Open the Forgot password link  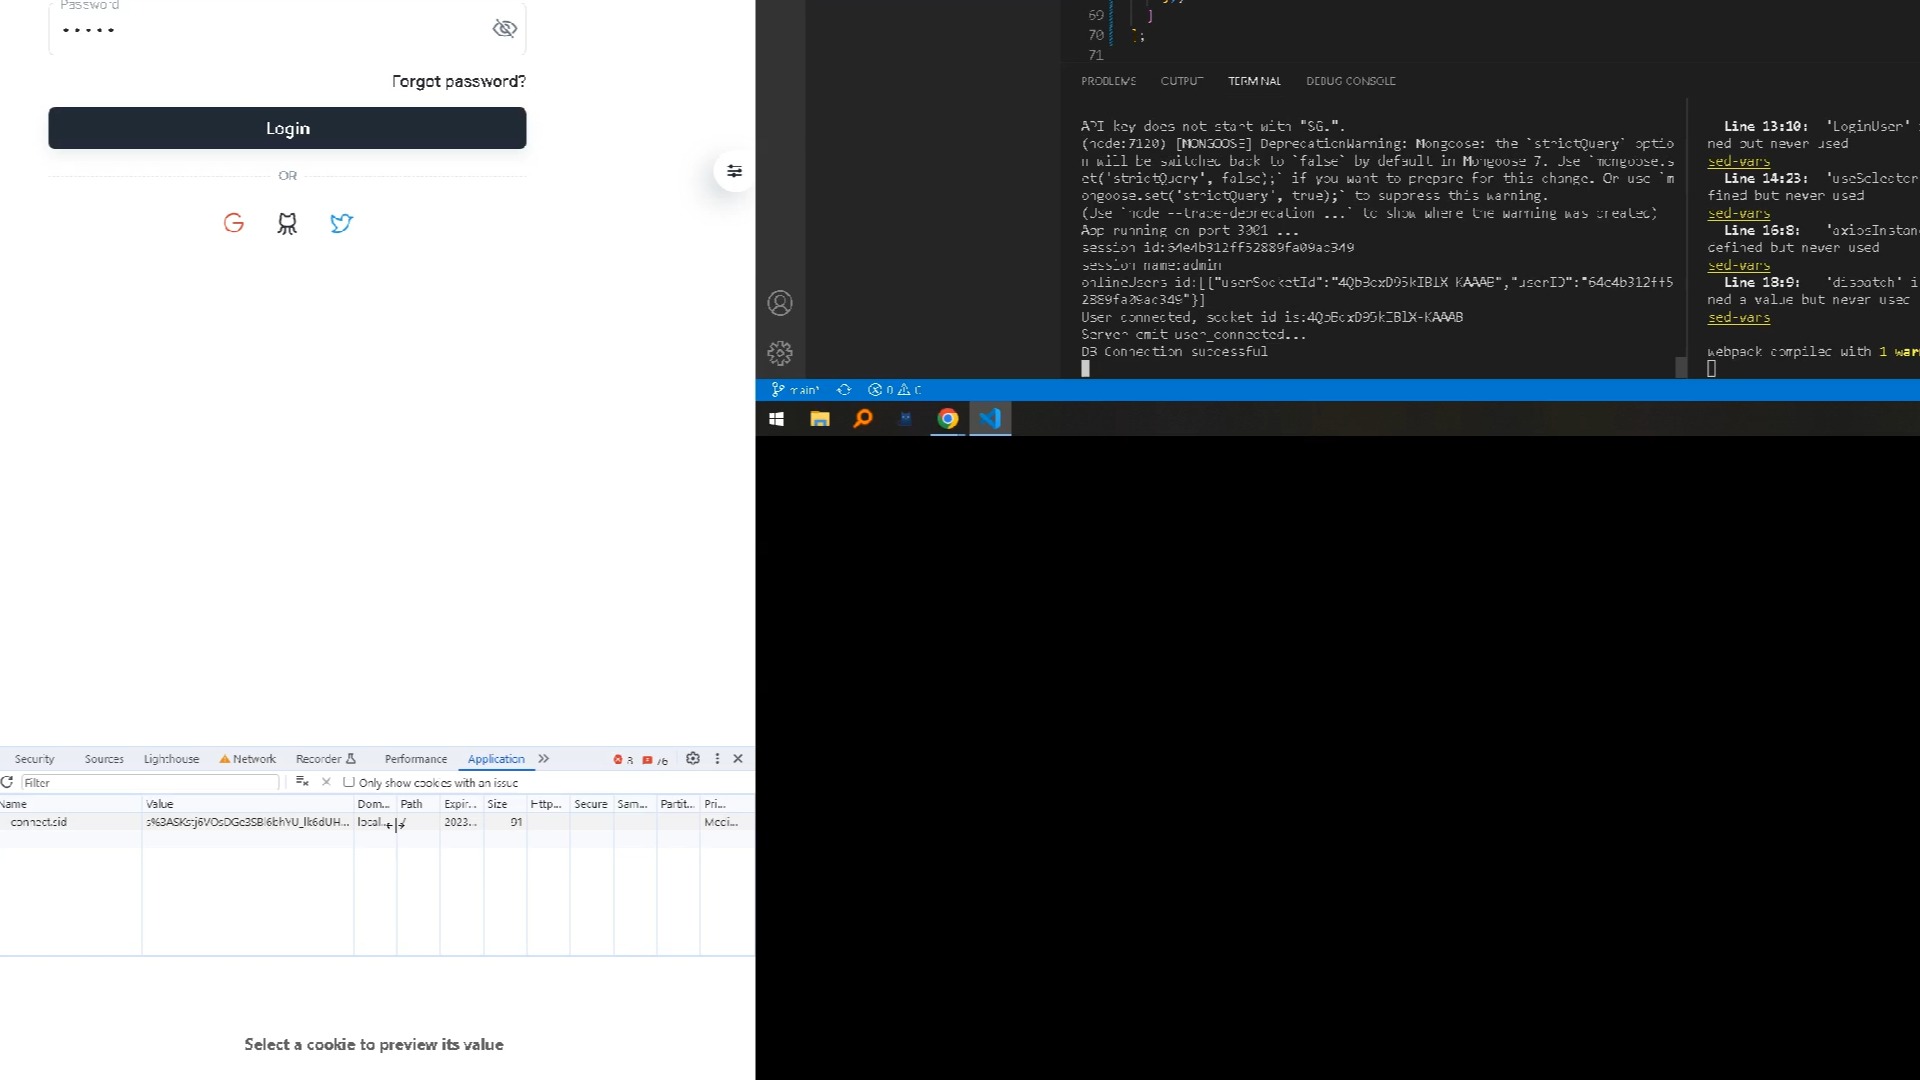458,81
